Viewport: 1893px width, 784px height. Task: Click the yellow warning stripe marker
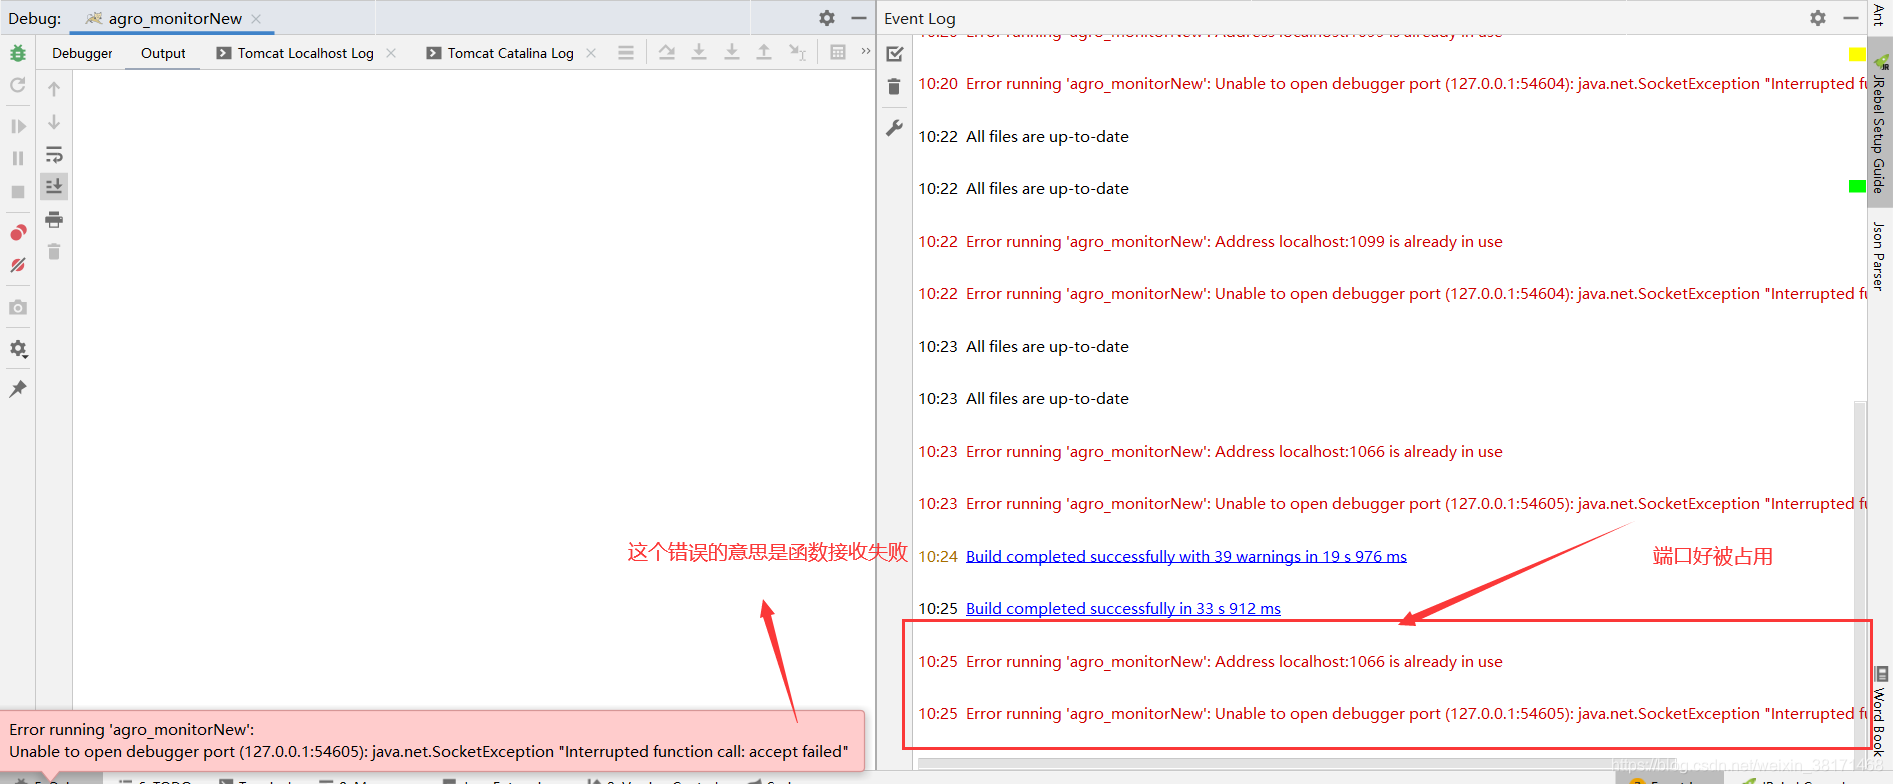pyautogui.click(x=1857, y=54)
